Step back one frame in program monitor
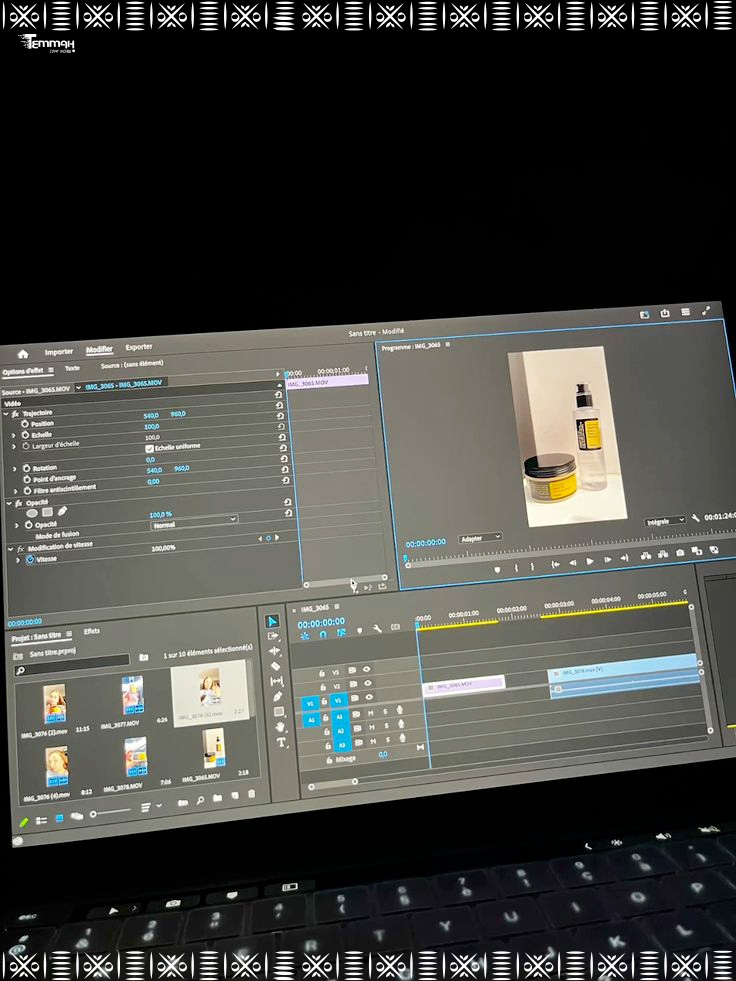Image resolution: width=736 pixels, height=981 pixels. point(572,563)
